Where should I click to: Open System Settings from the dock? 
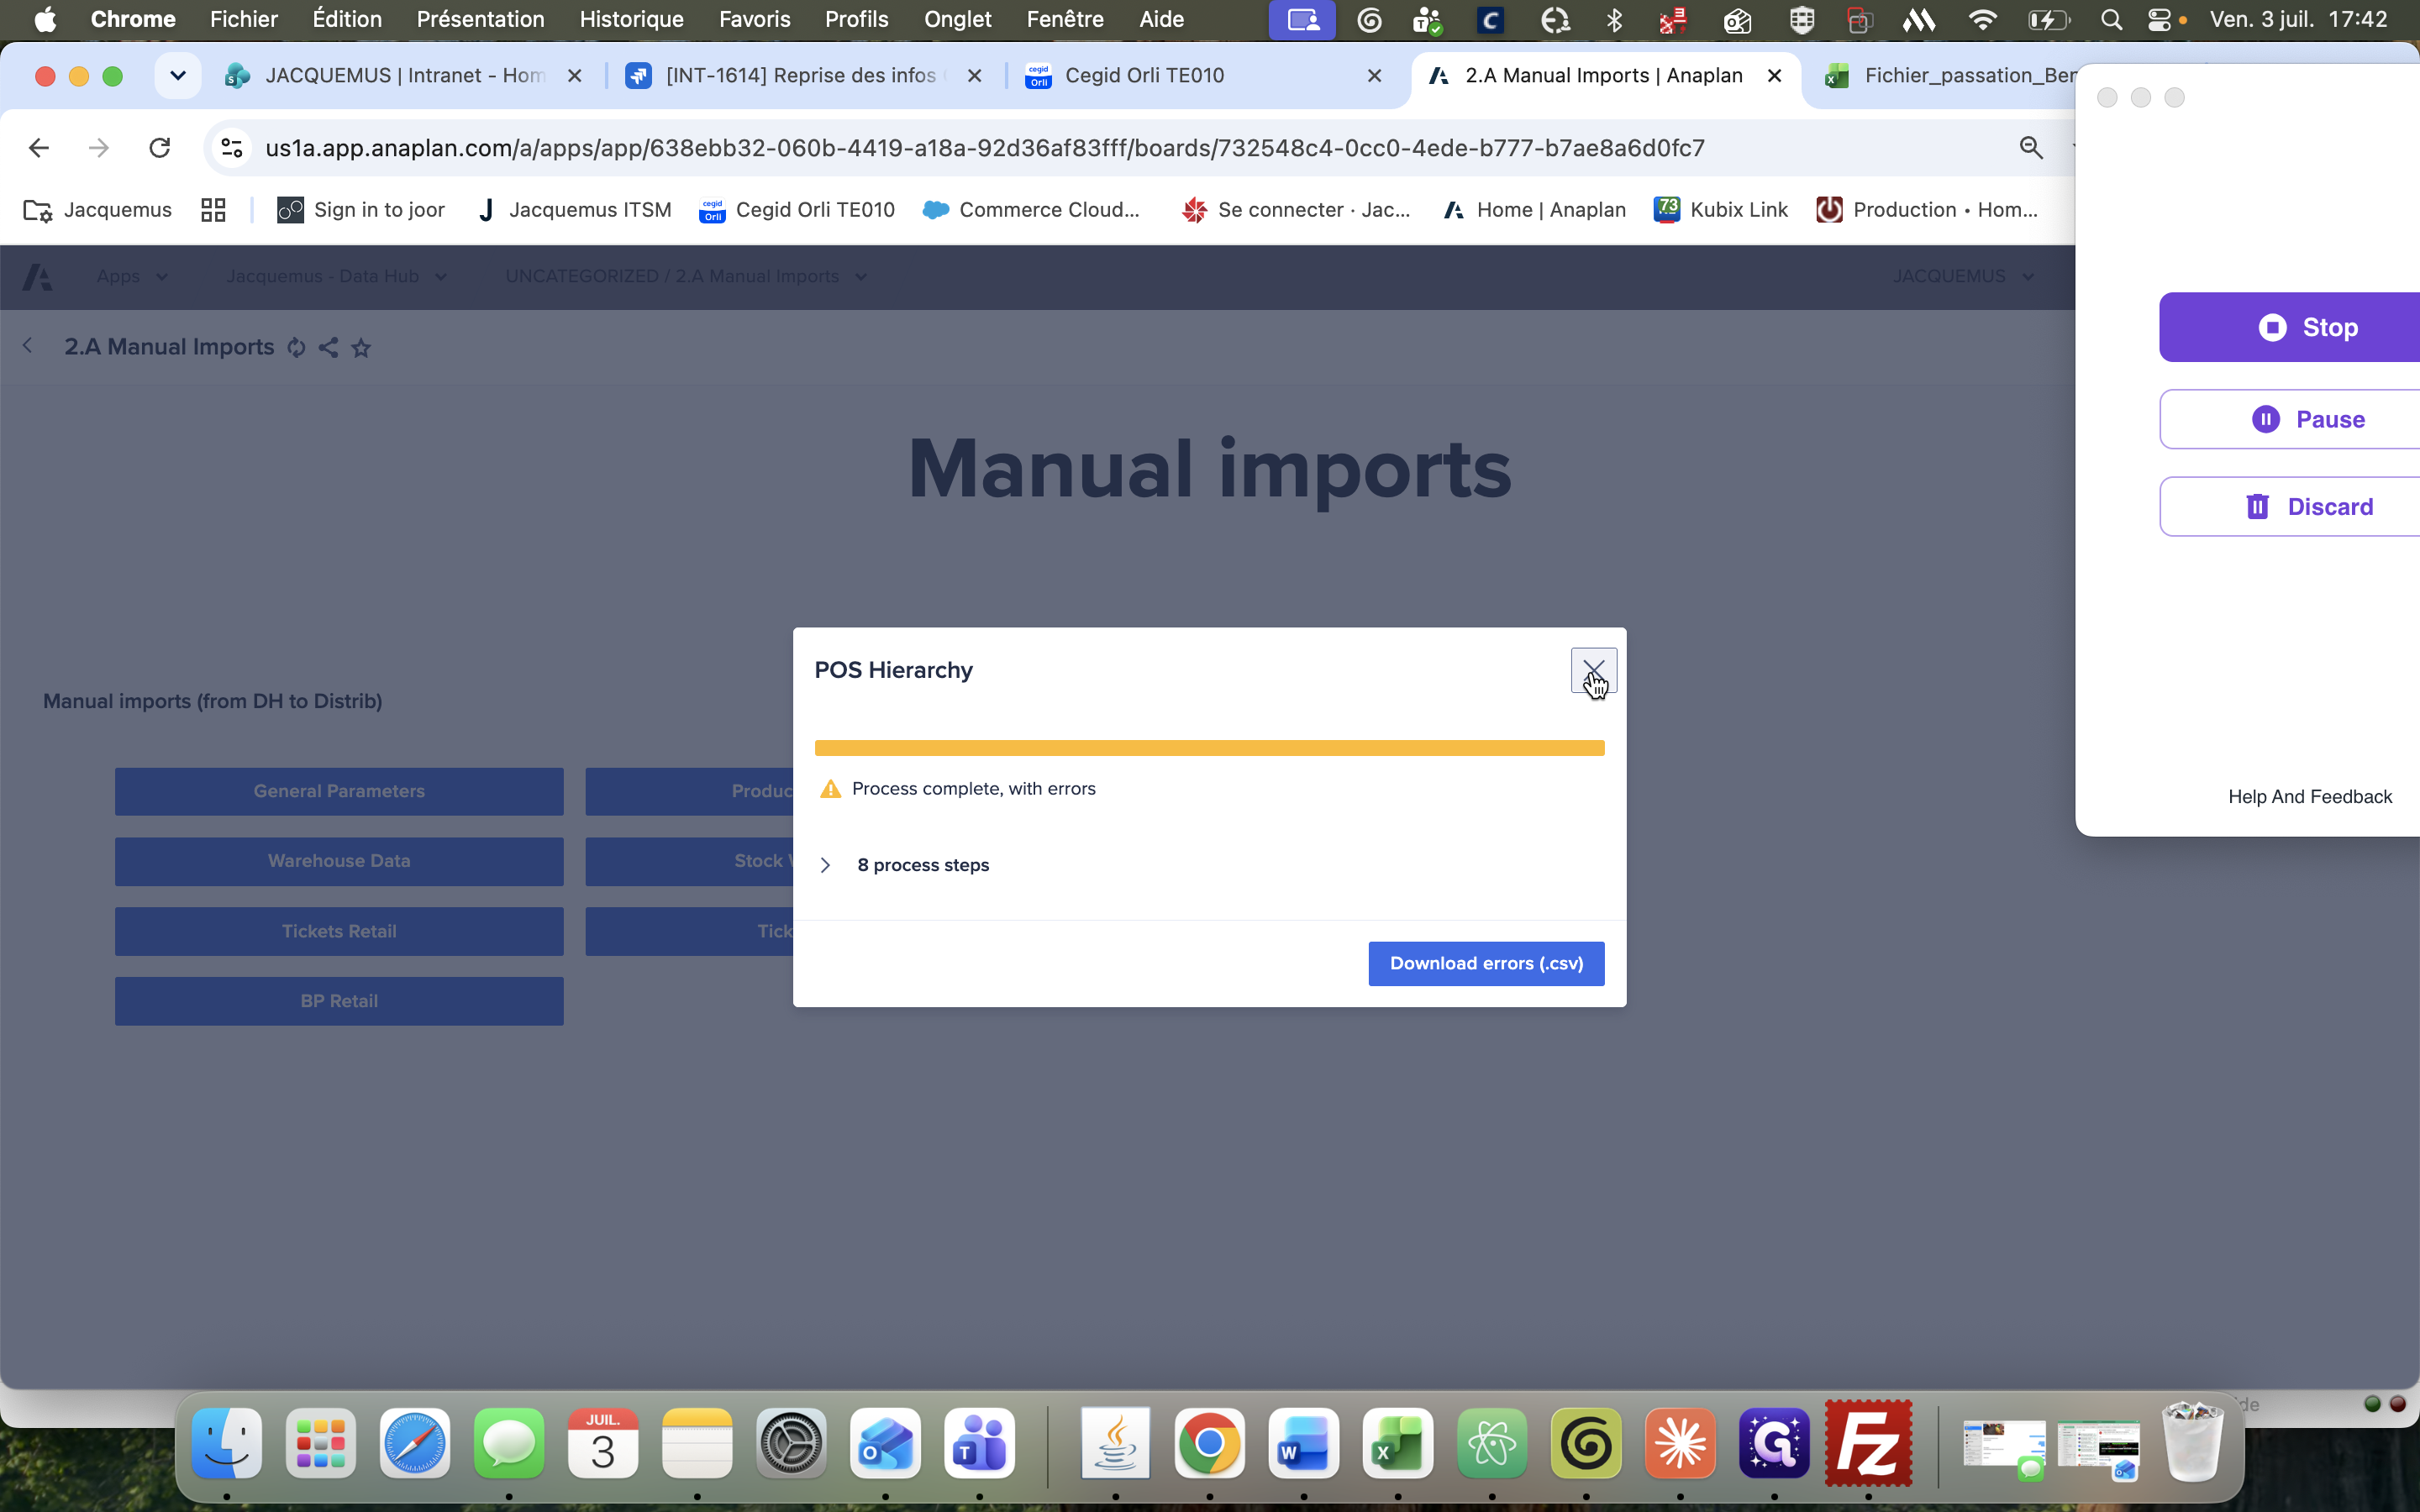791,1443
